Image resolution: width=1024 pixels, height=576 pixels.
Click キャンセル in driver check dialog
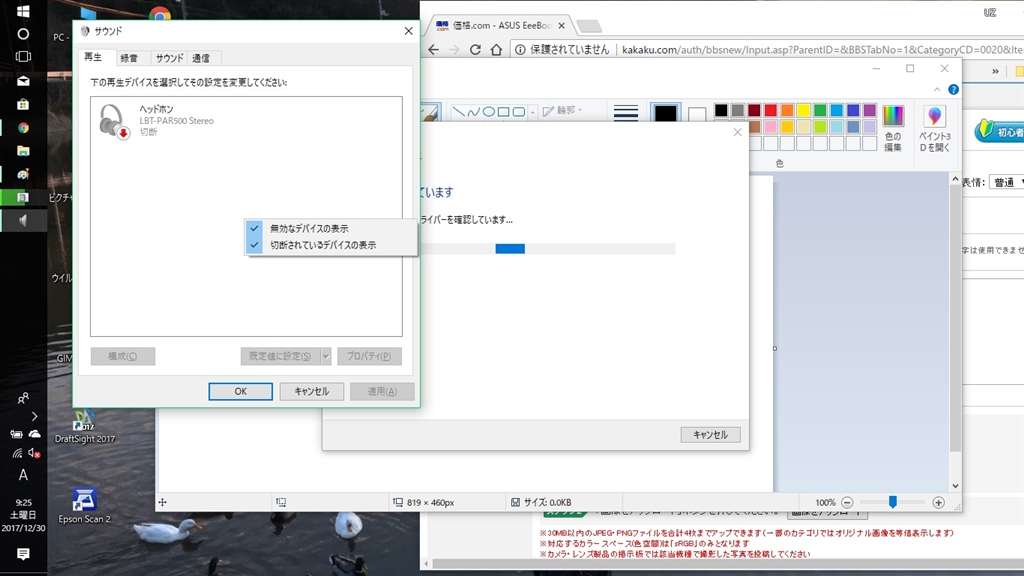pyautogui.click(x=711, y=435)
